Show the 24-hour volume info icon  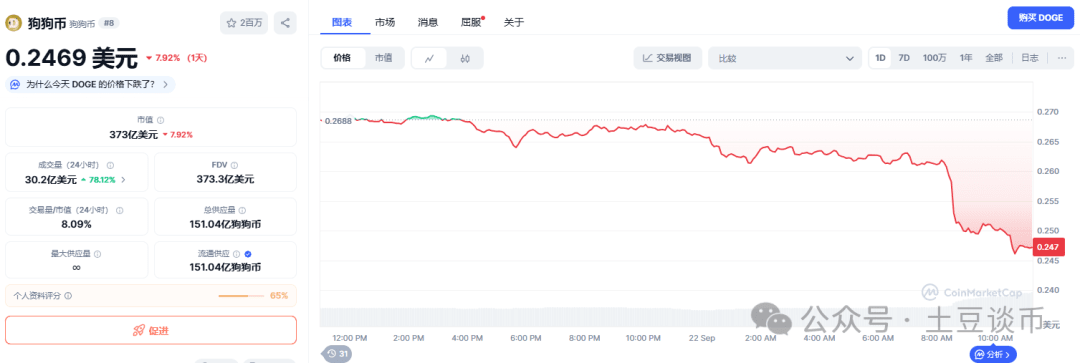110,165
